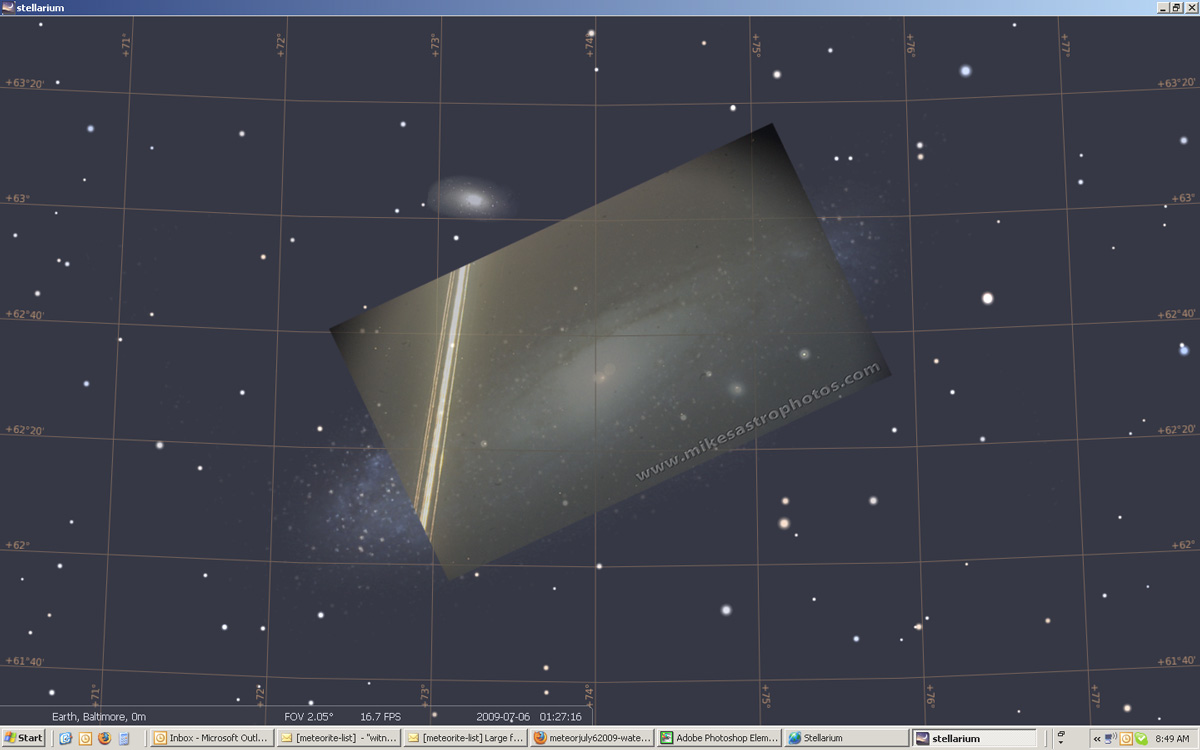The width and height of the screenshot is (1200, 750).
Task: Click the Outlook tray icon
Action: coord(1126,739)
